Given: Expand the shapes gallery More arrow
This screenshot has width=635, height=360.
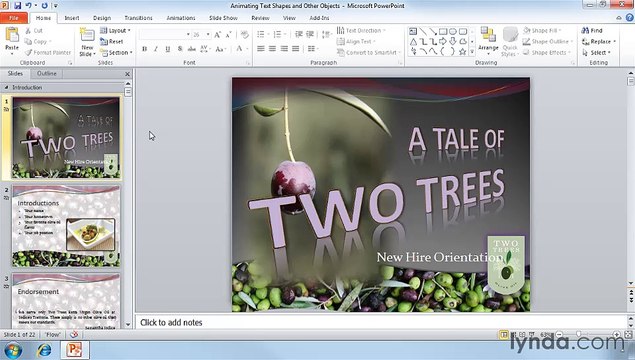Looking at the screenshot, I should [x=472, y=52].
